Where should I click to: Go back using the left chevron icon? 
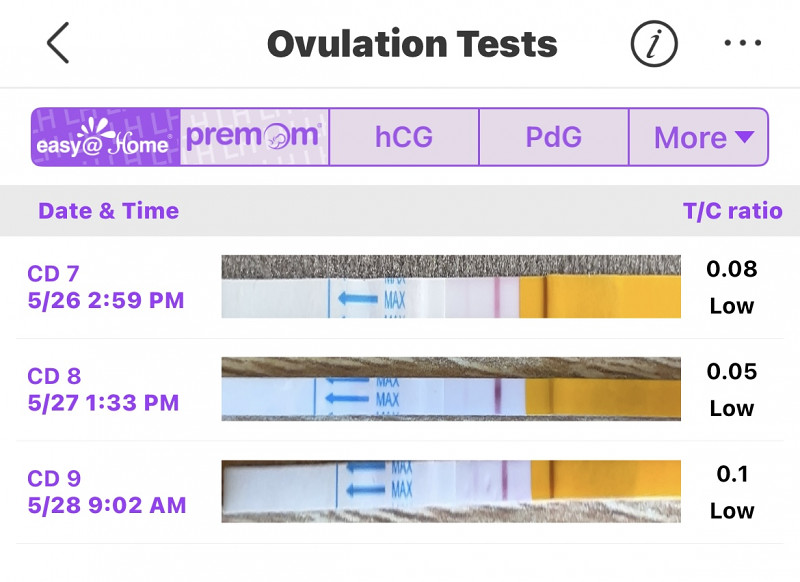click(x=58, y=43)
